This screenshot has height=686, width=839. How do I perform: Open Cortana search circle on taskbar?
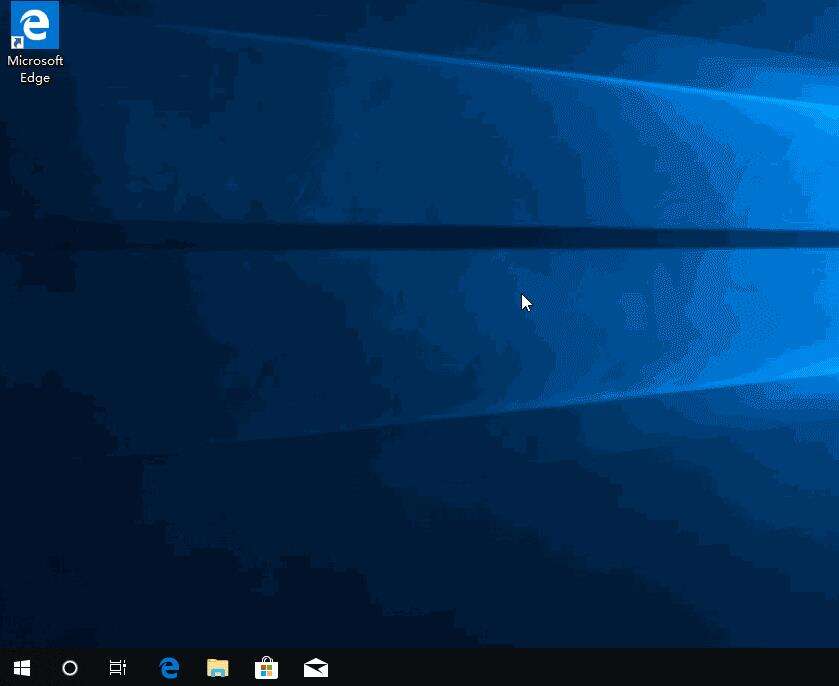tap(70, 668)
